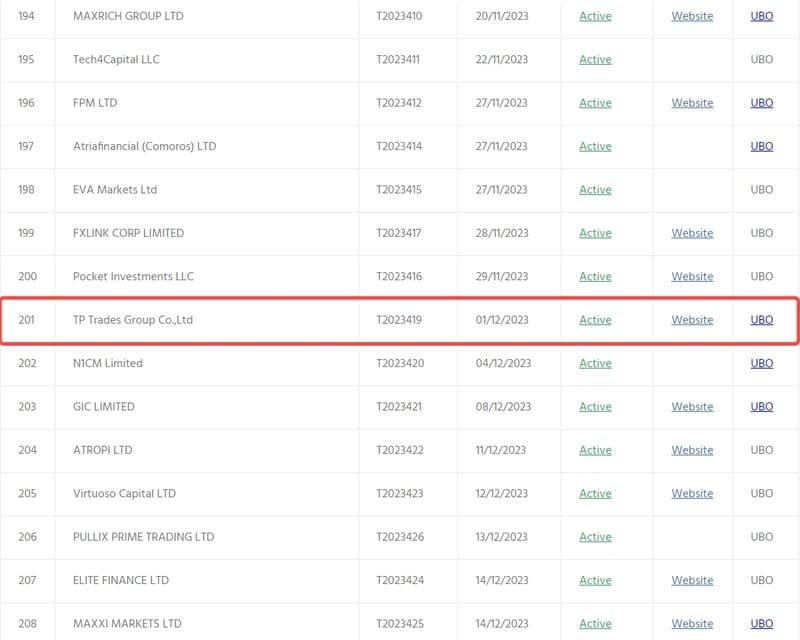Open Website link for GIC LIMITED
The image size is (800, 640).
point(692,407)
